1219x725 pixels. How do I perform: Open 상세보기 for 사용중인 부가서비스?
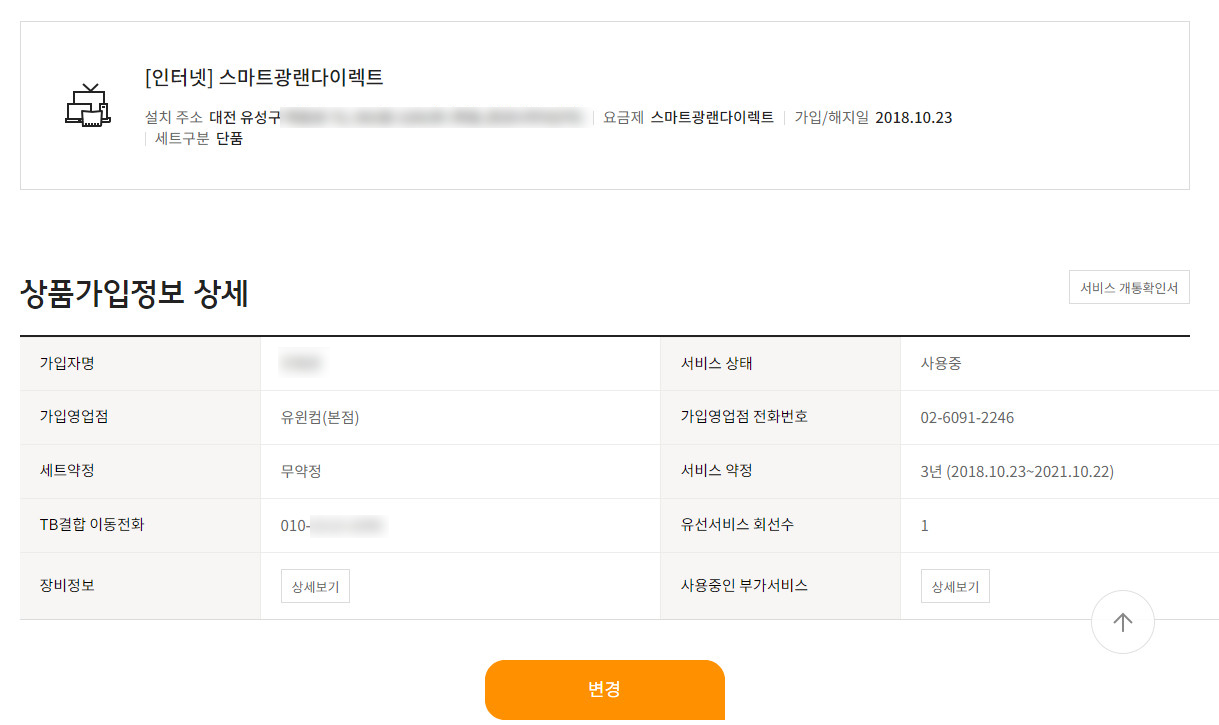(x=955, y=587)
